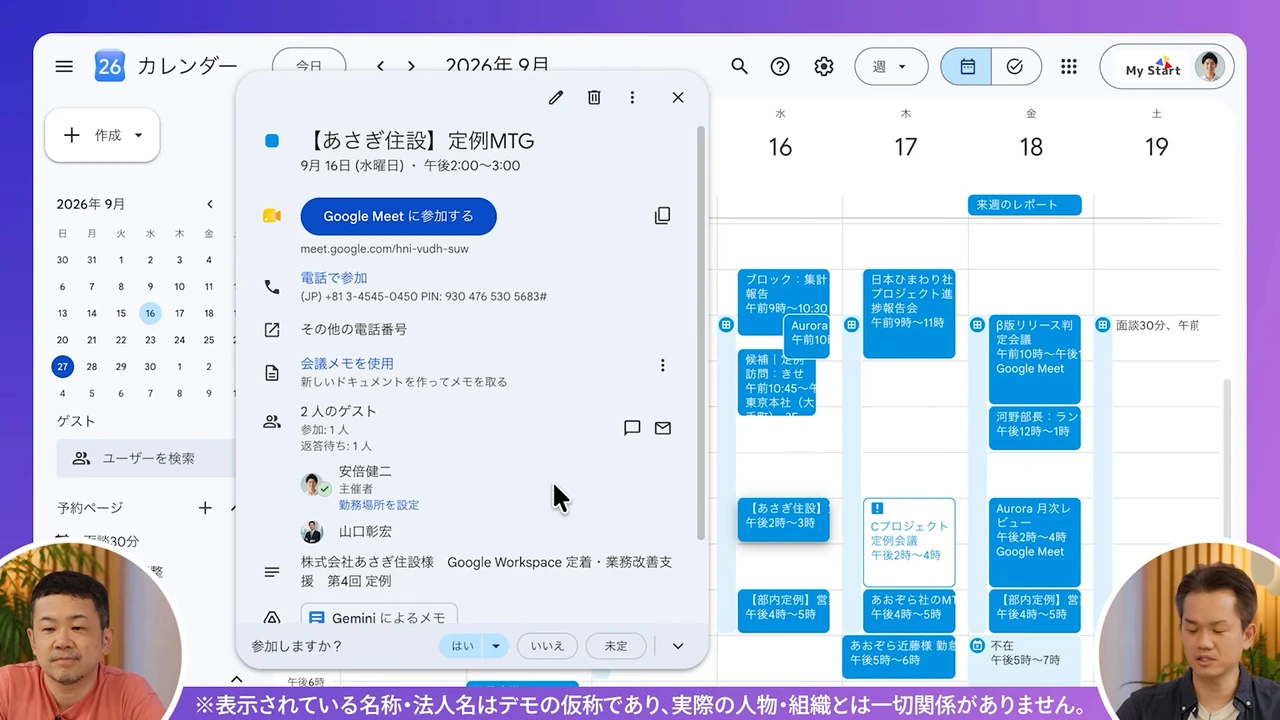Click 会議メモを使用 link
1280x720 pixels.
[347, 363]
